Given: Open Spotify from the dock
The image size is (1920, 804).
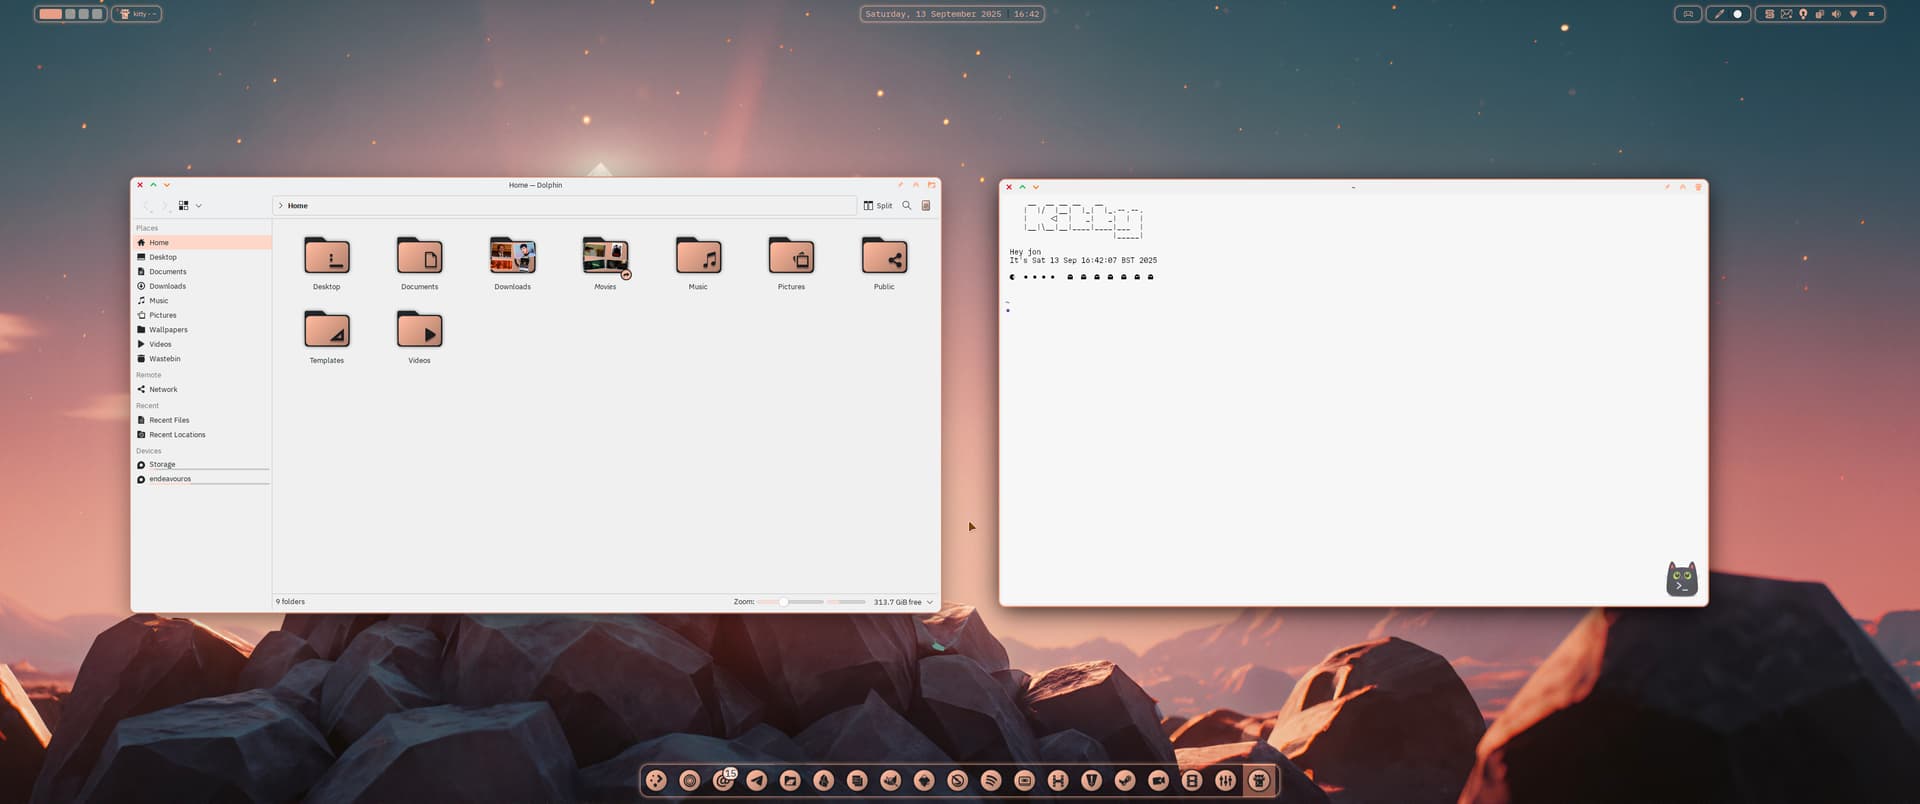Looking at the screenshot, I should click(991, 781).
